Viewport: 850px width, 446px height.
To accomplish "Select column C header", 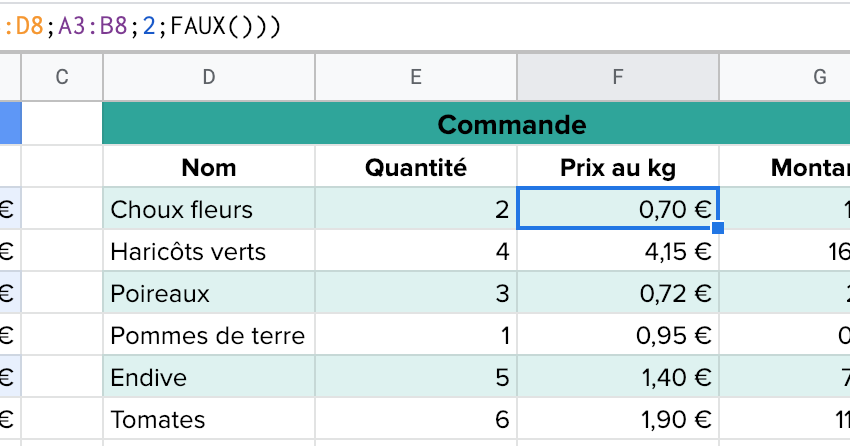I will [62, 77].
